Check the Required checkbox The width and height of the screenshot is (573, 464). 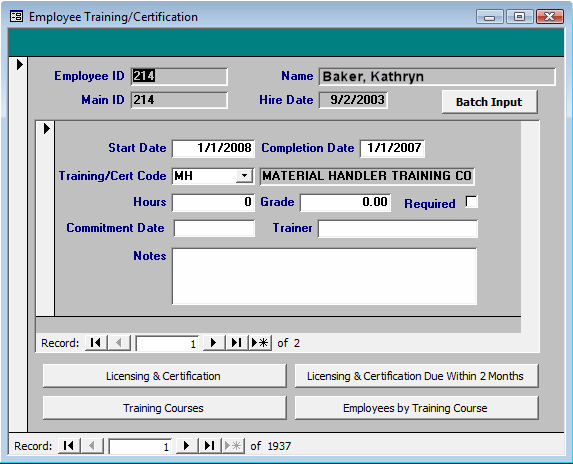(471, 202)
